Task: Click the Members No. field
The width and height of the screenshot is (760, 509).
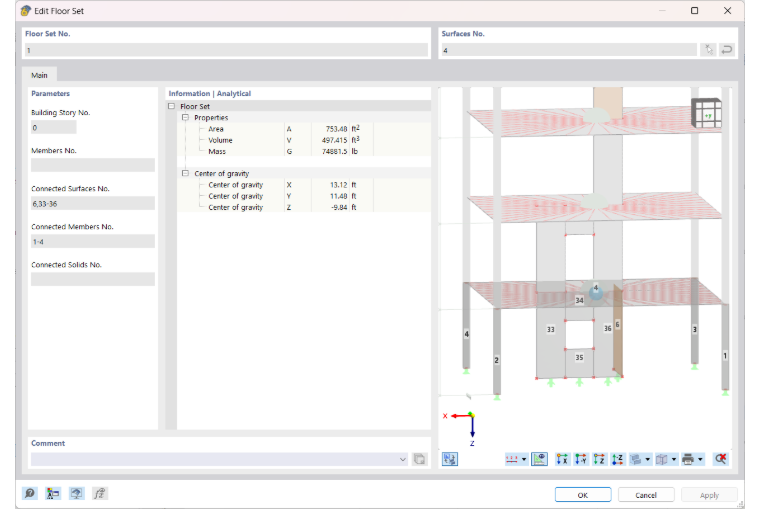Action: 93,165
